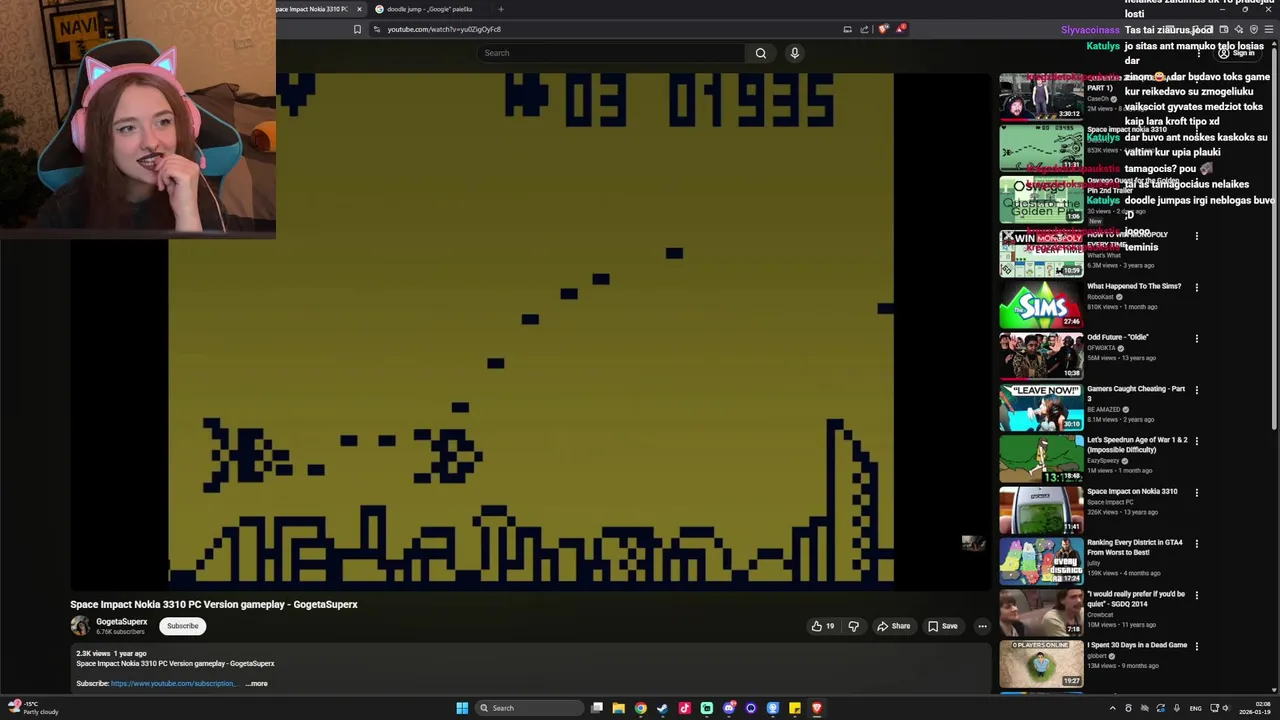This screenshot has height=720, width=1280.
Task: Like the Space Impact video
Action: tap(823, 626)
